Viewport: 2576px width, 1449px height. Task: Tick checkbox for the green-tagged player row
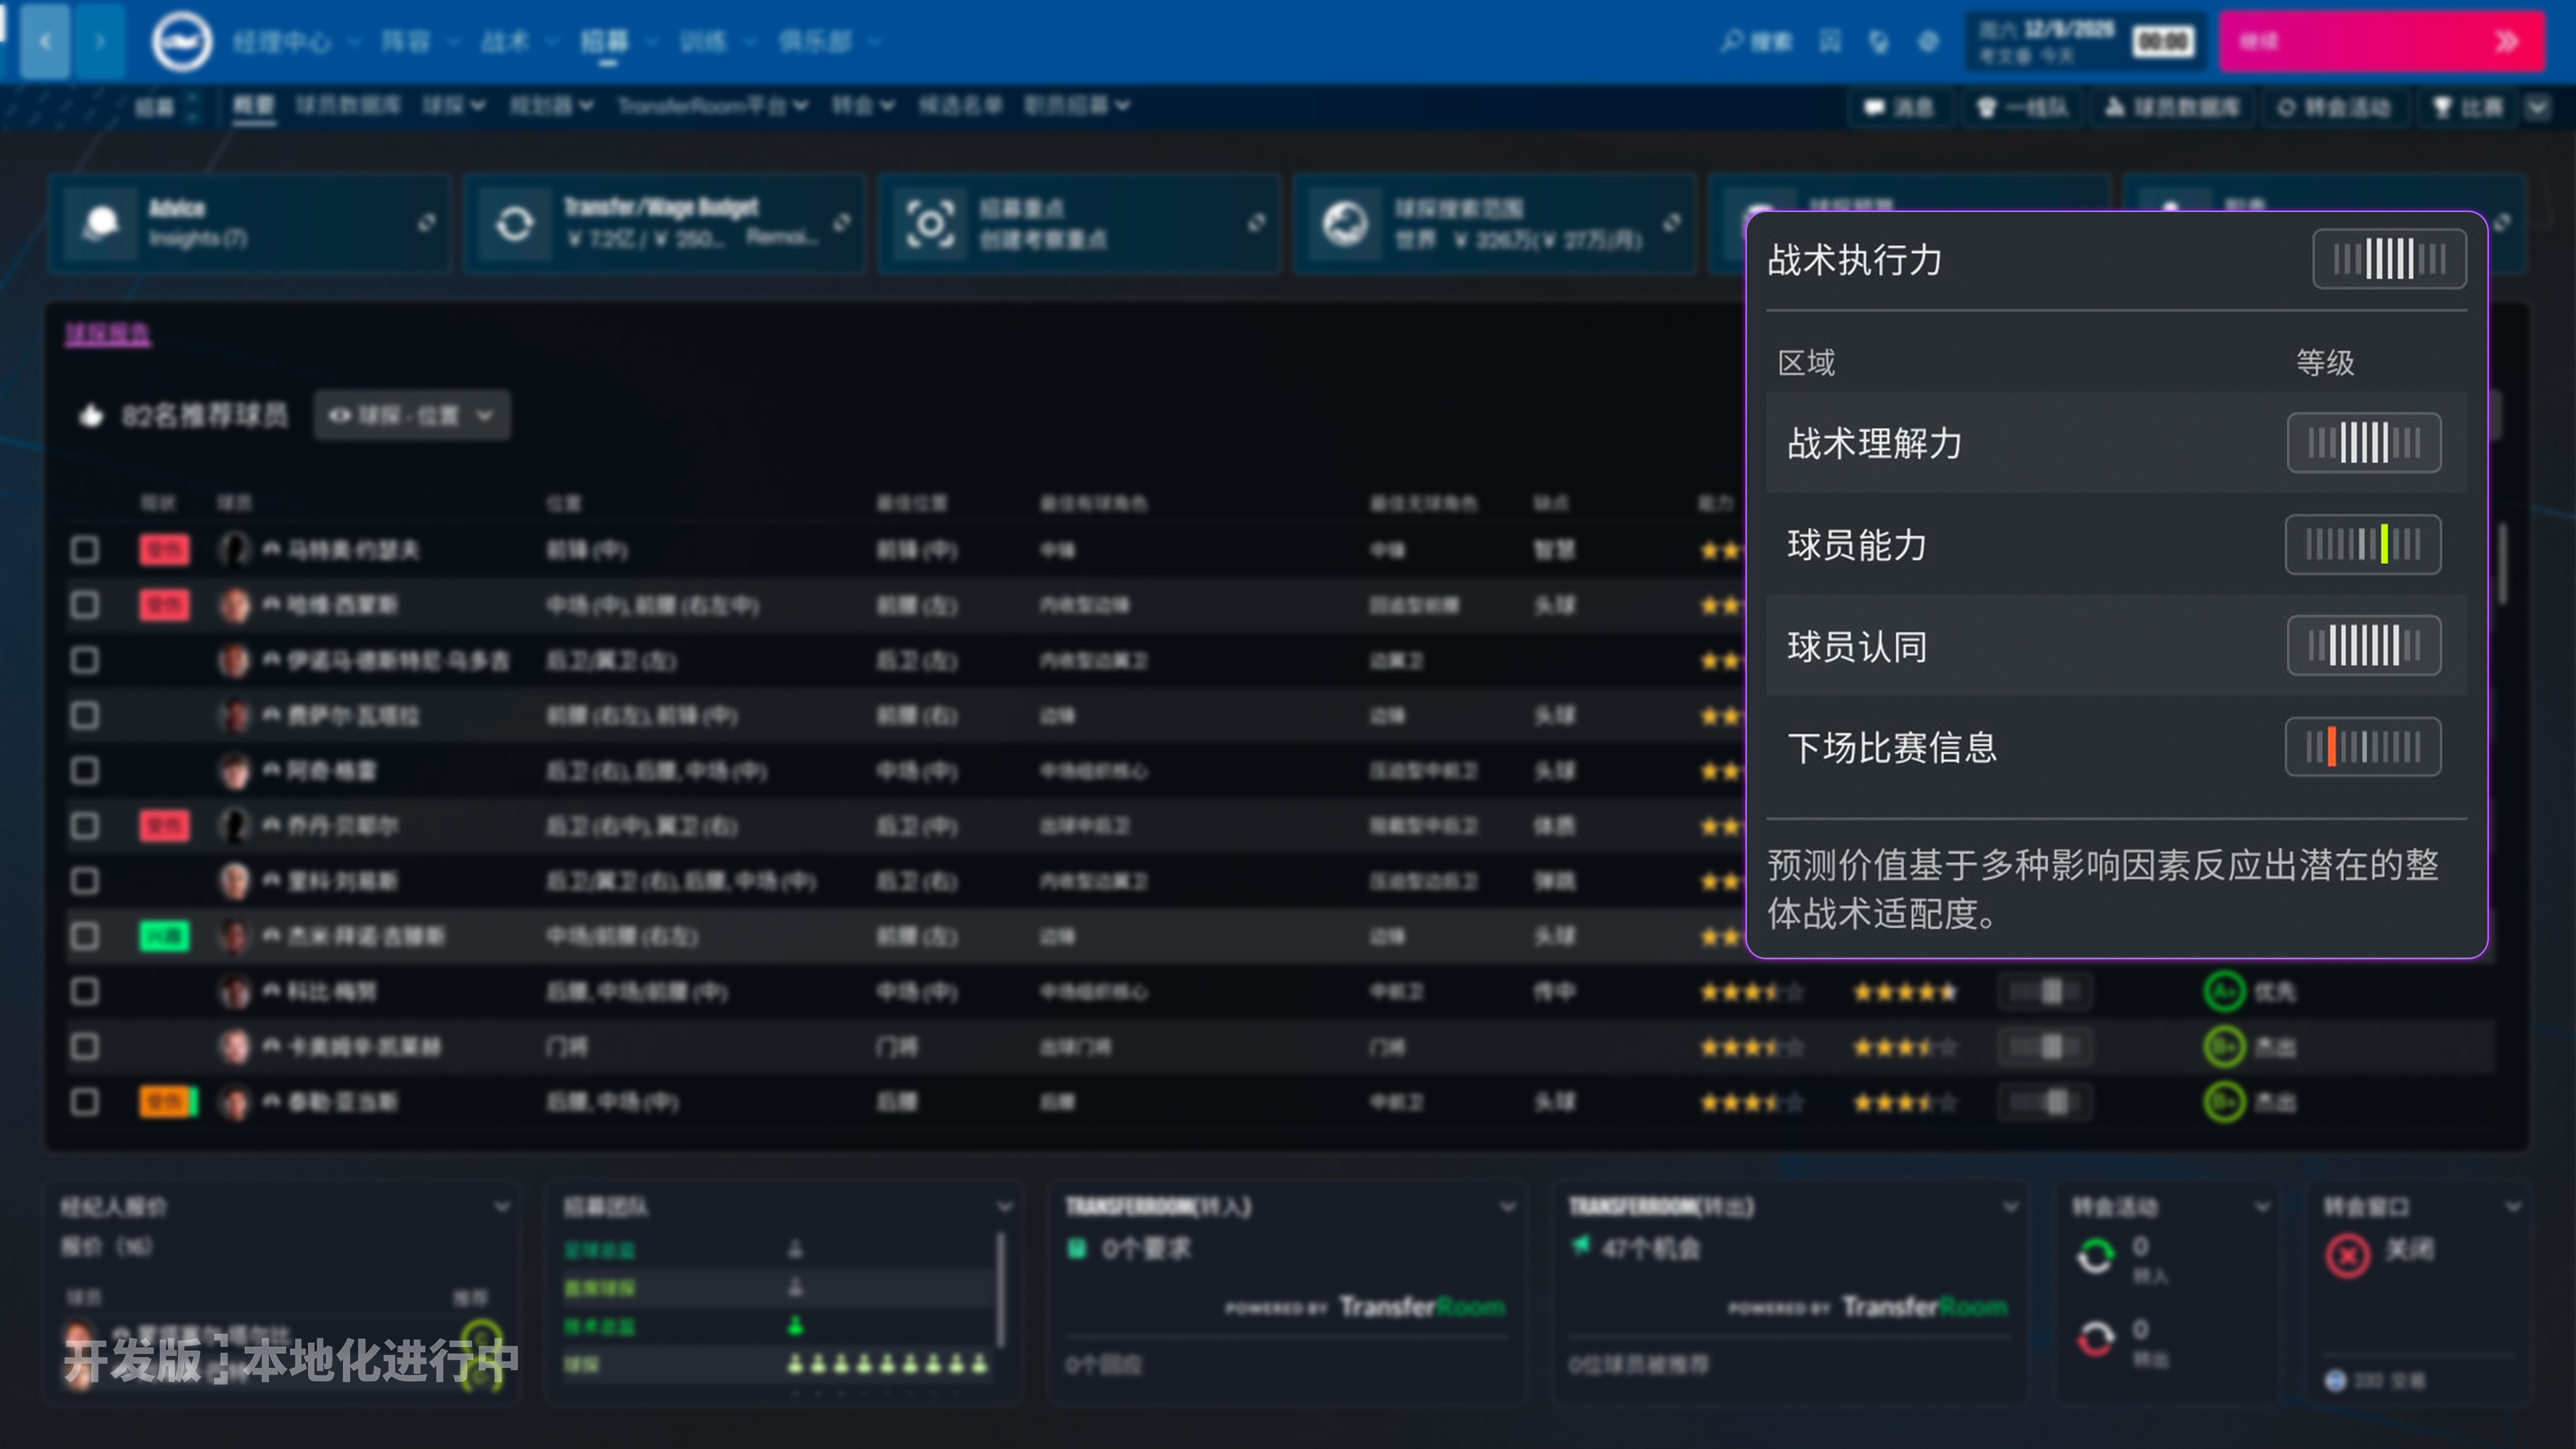[85, 936]
